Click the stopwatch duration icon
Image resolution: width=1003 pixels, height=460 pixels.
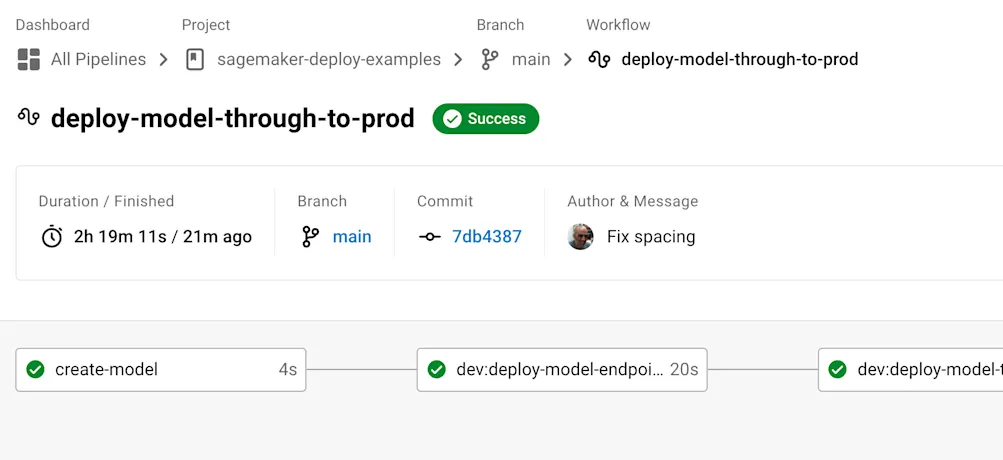[51, 237]
